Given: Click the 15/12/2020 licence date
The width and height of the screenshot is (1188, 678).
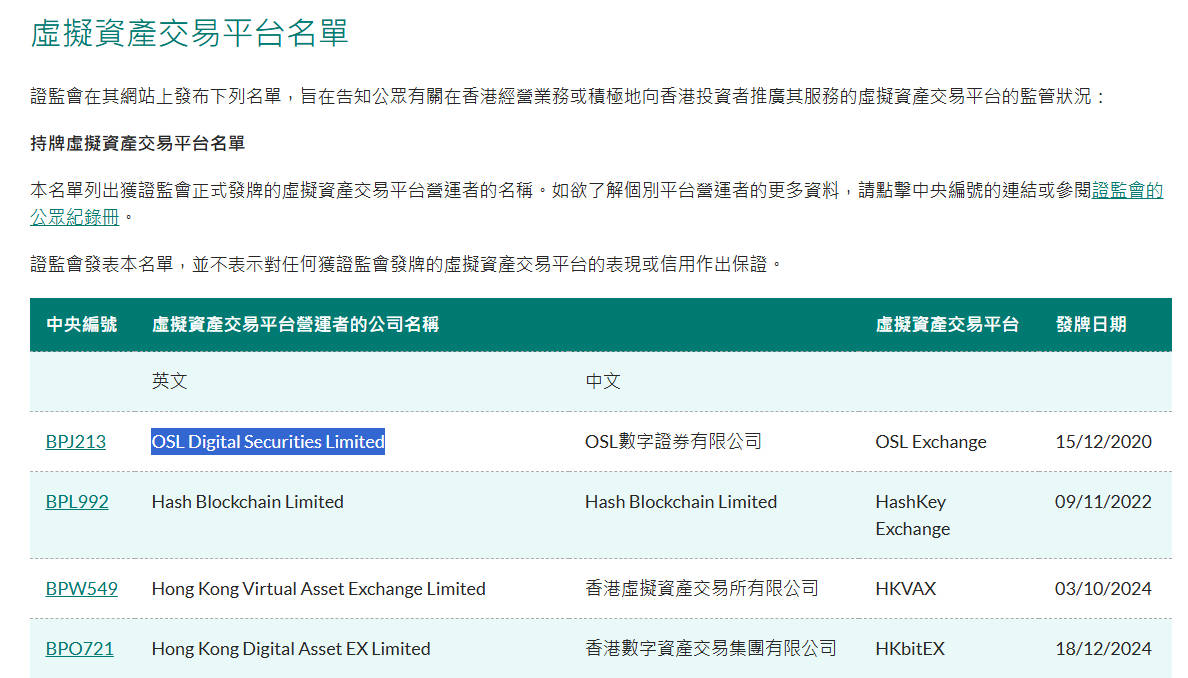Looking at the screenshot, I should (x=1103, y=441).
